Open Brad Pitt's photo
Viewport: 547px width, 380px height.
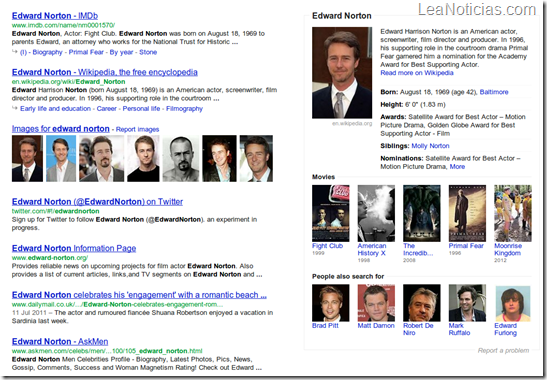pyautogui.click(x=331, y=303)
